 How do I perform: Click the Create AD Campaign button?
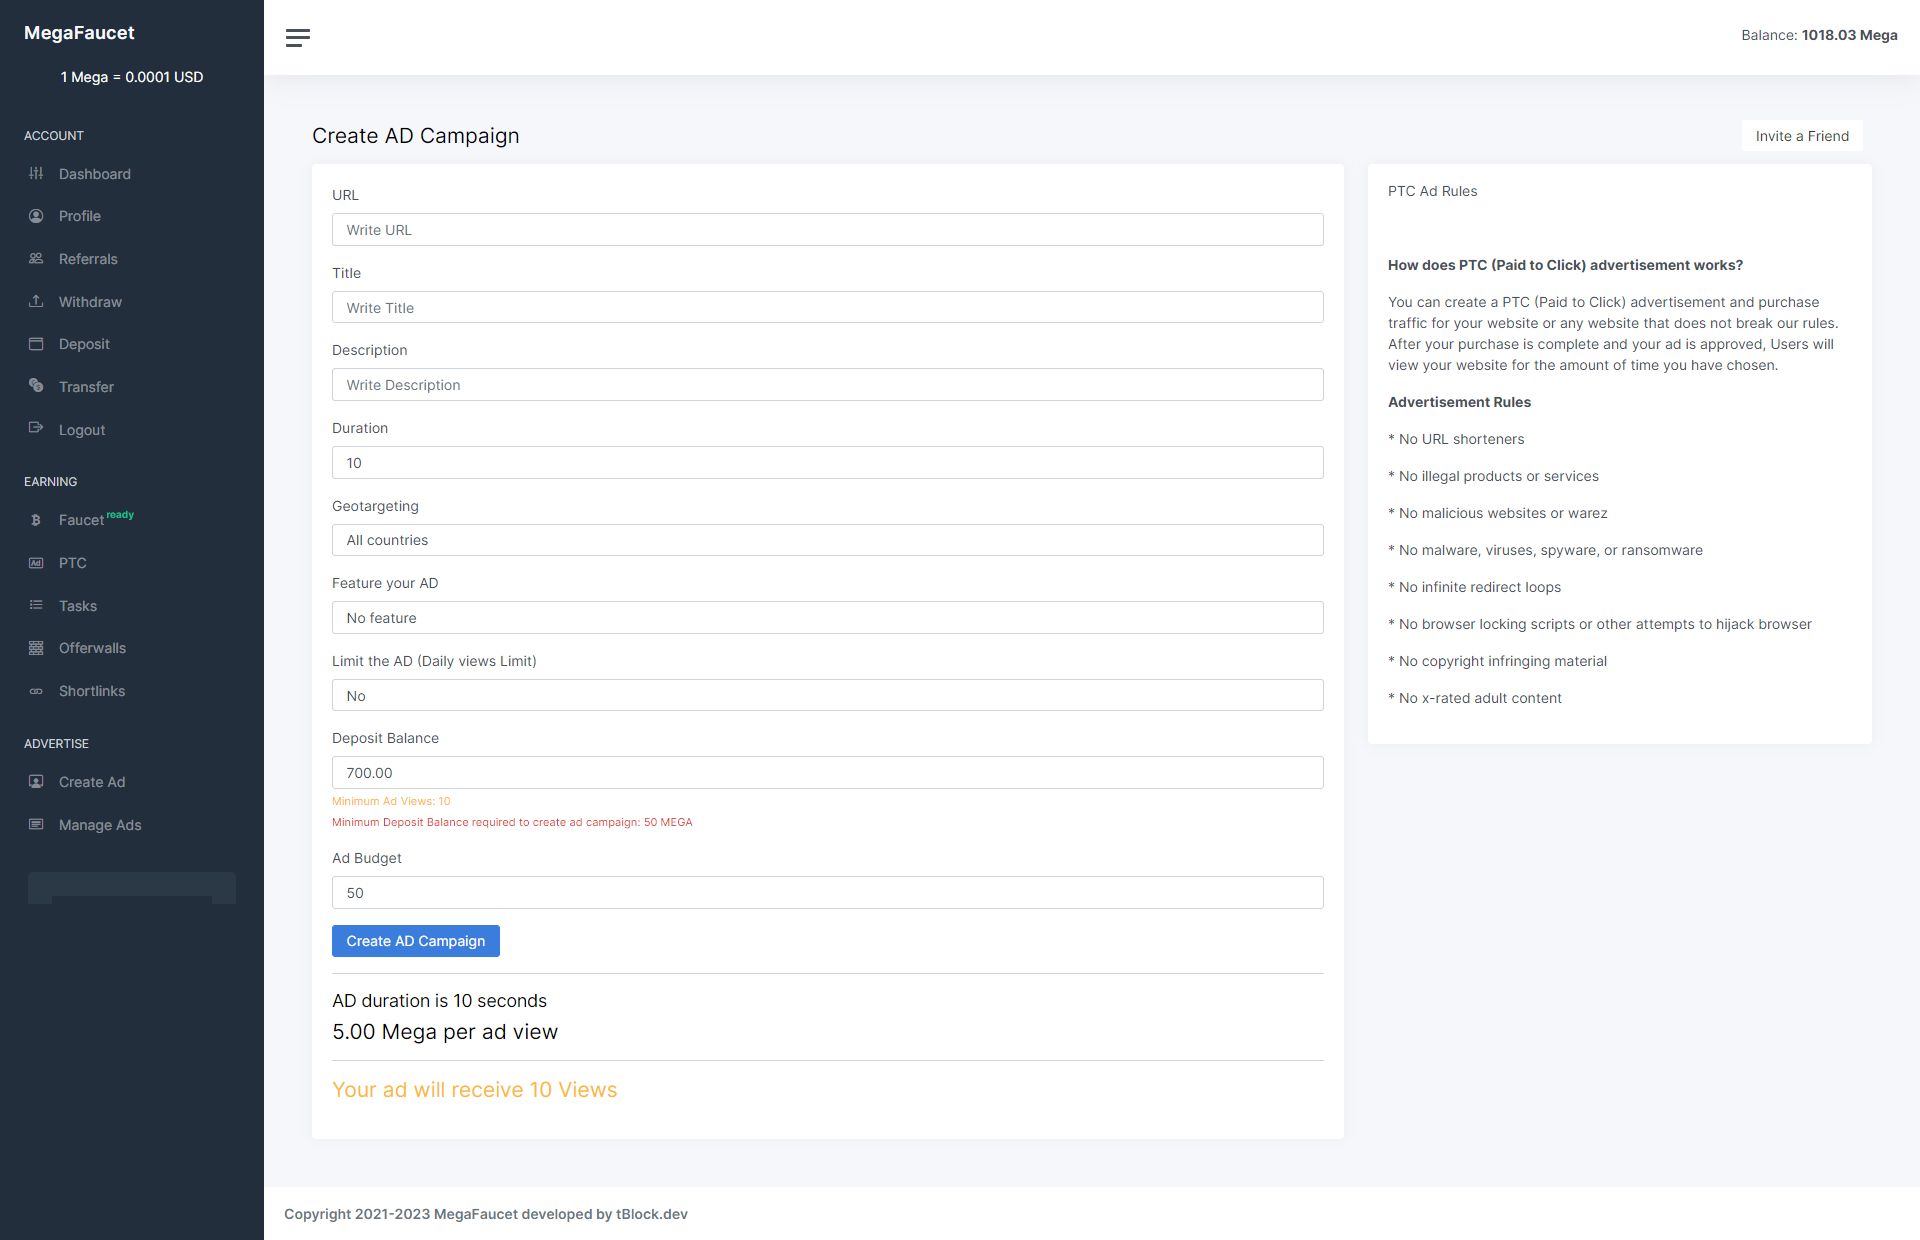click(416, 940)
